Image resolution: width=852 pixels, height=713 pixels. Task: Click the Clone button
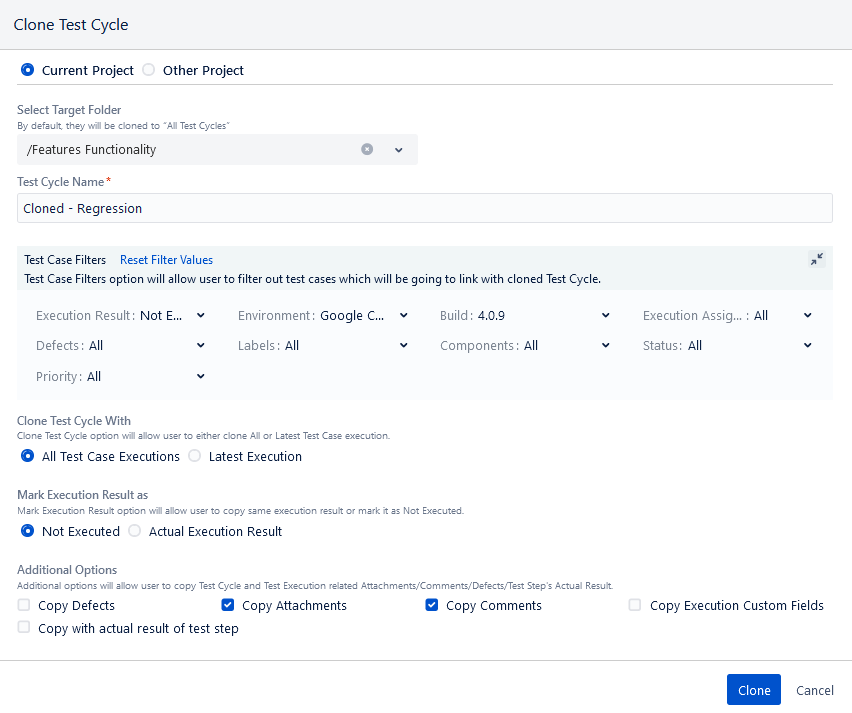[754, 690]
